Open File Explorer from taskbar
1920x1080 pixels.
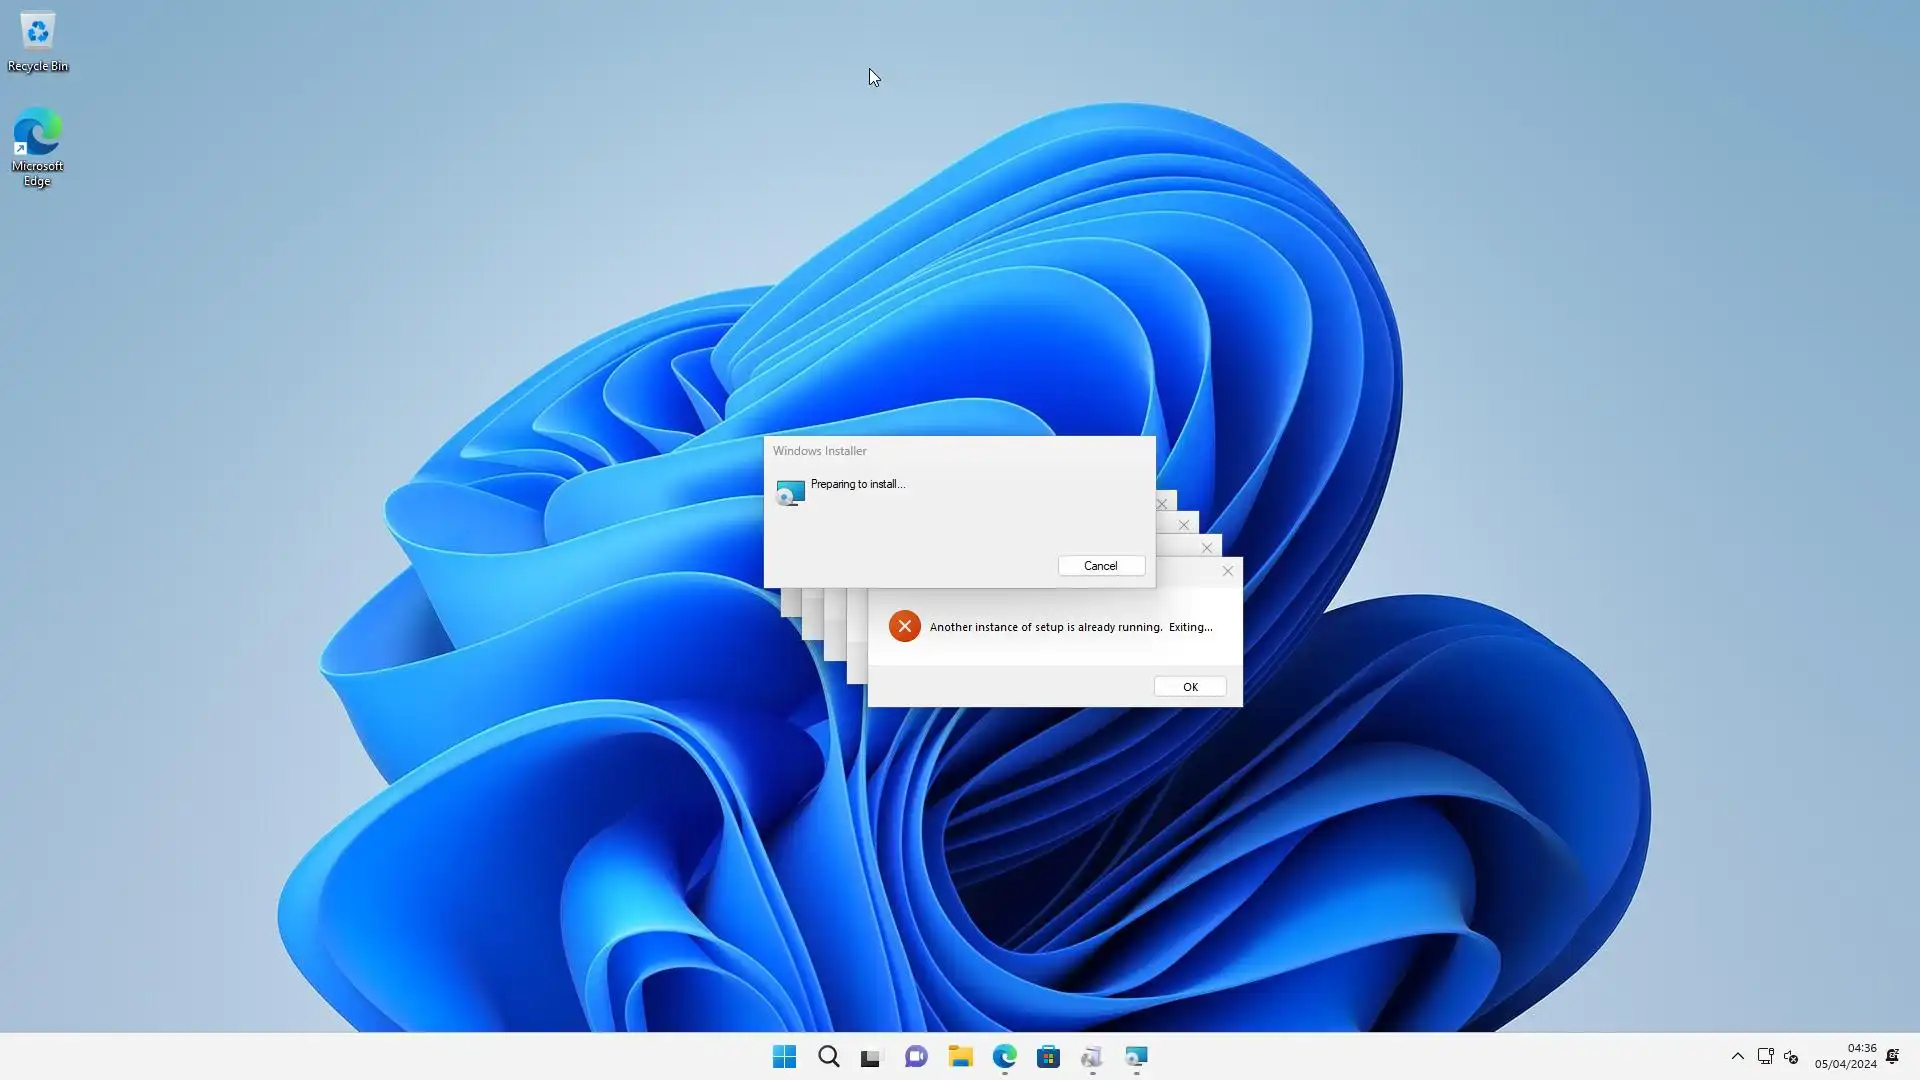pos(960,1057)
